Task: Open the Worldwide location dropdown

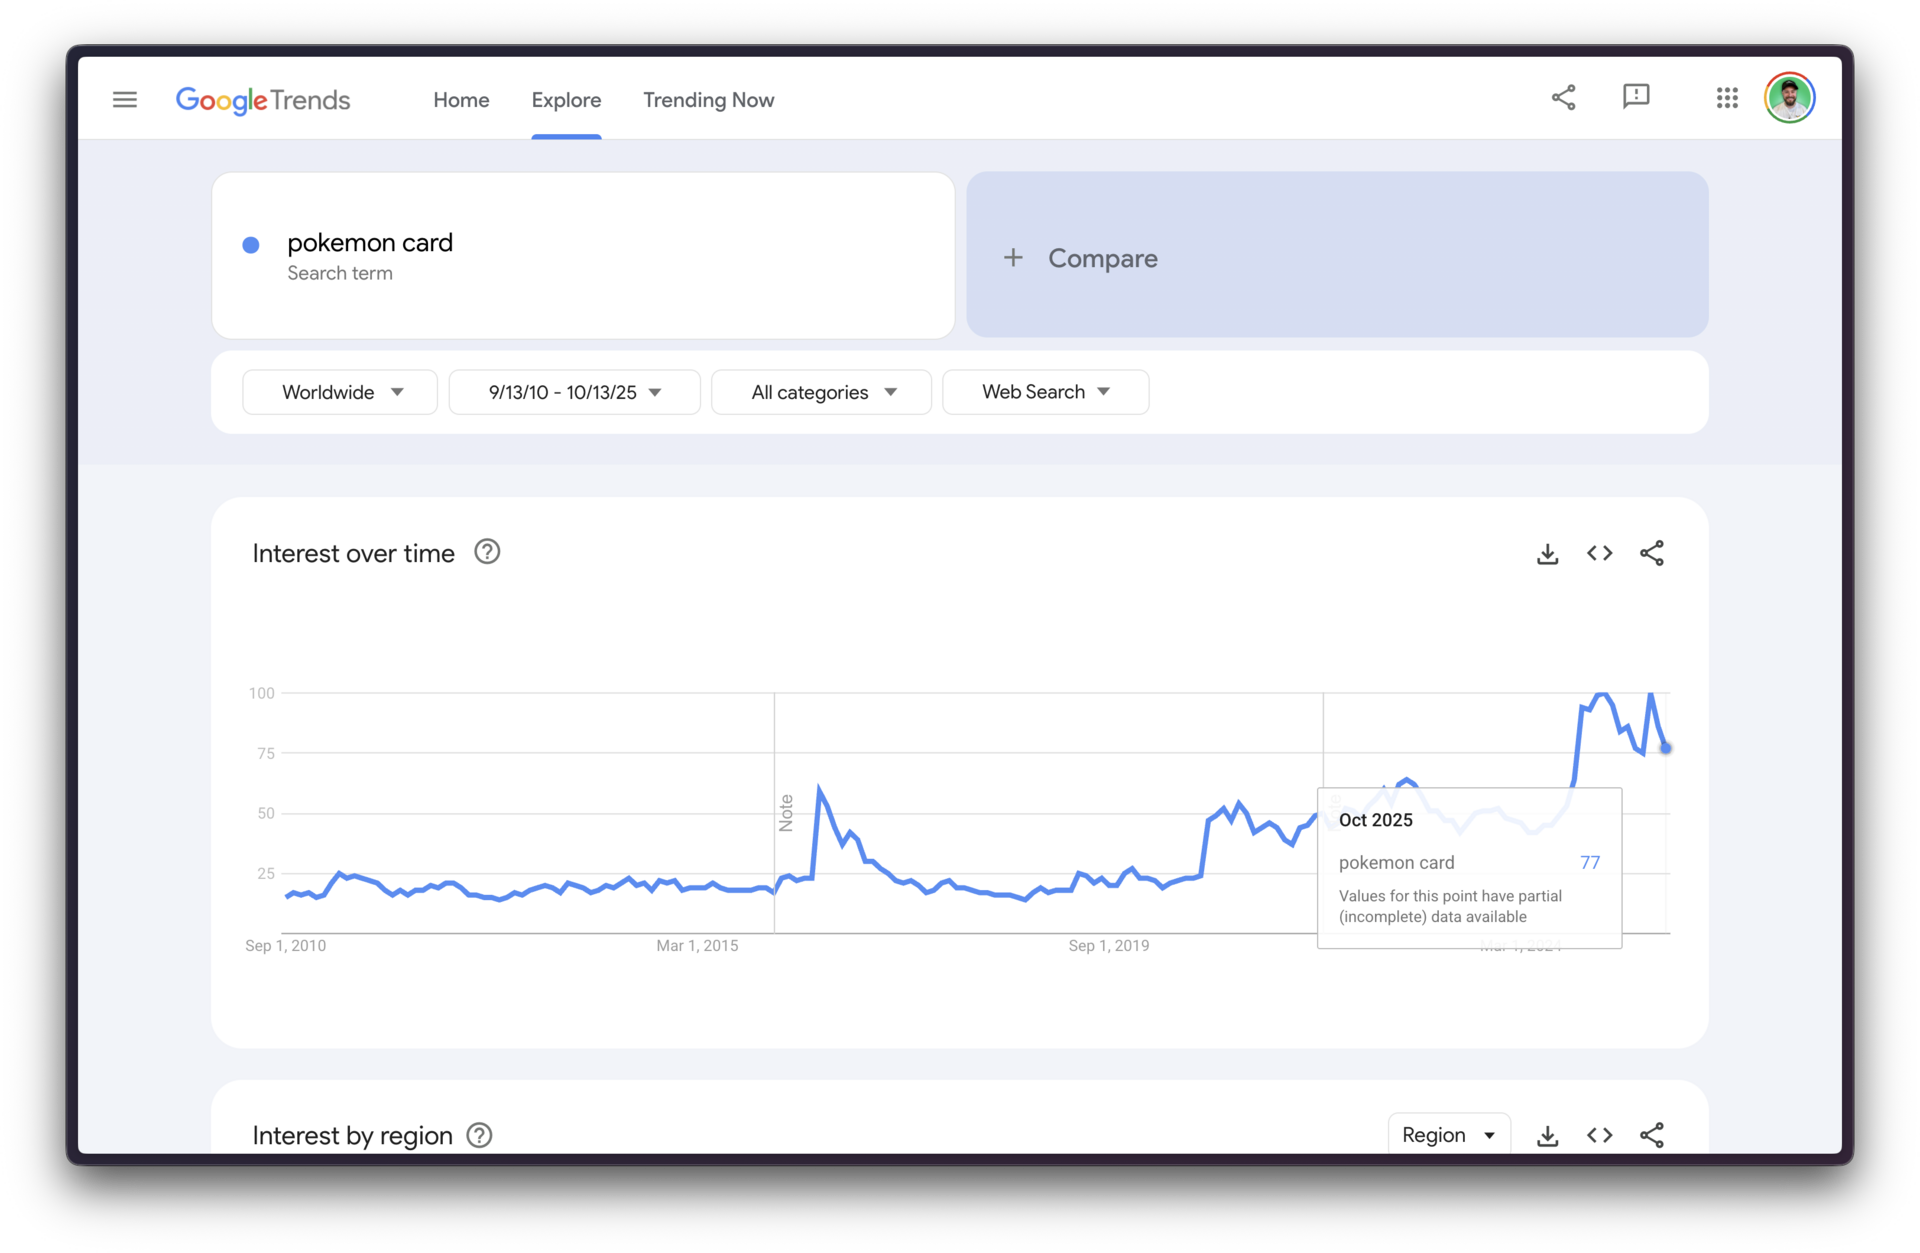Action: click(339, 392)
